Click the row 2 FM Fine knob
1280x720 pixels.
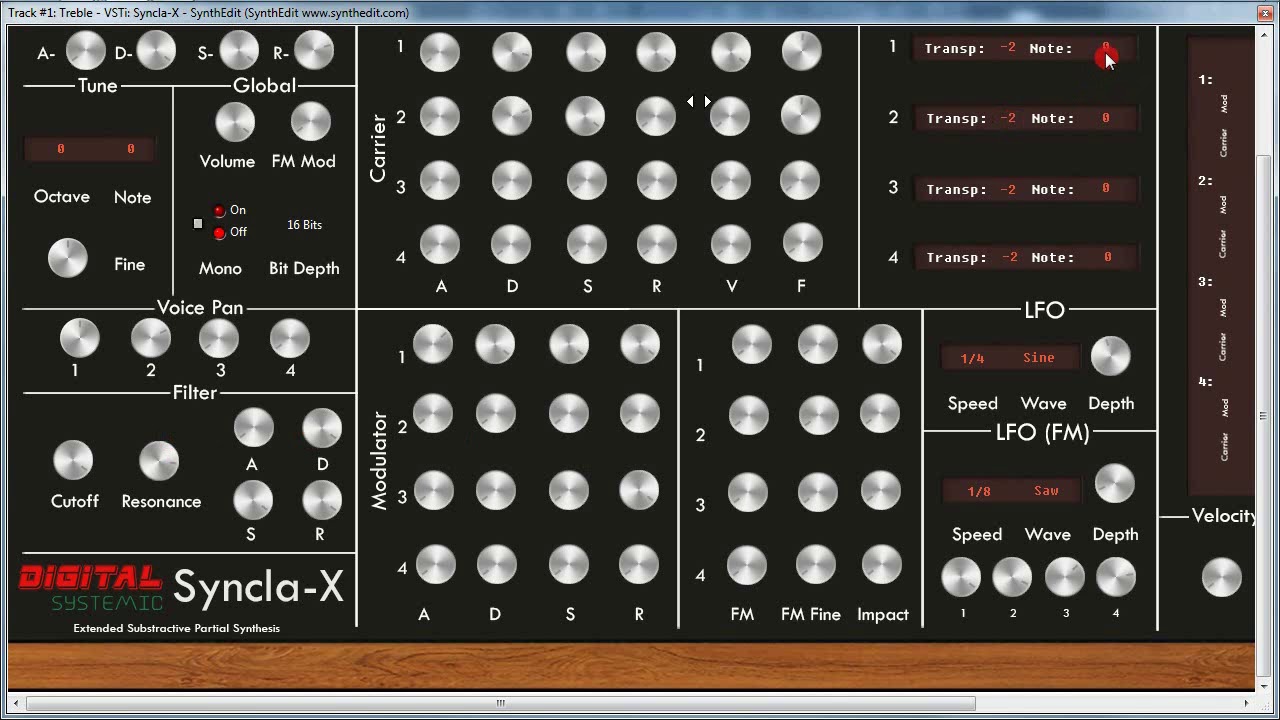817,414
